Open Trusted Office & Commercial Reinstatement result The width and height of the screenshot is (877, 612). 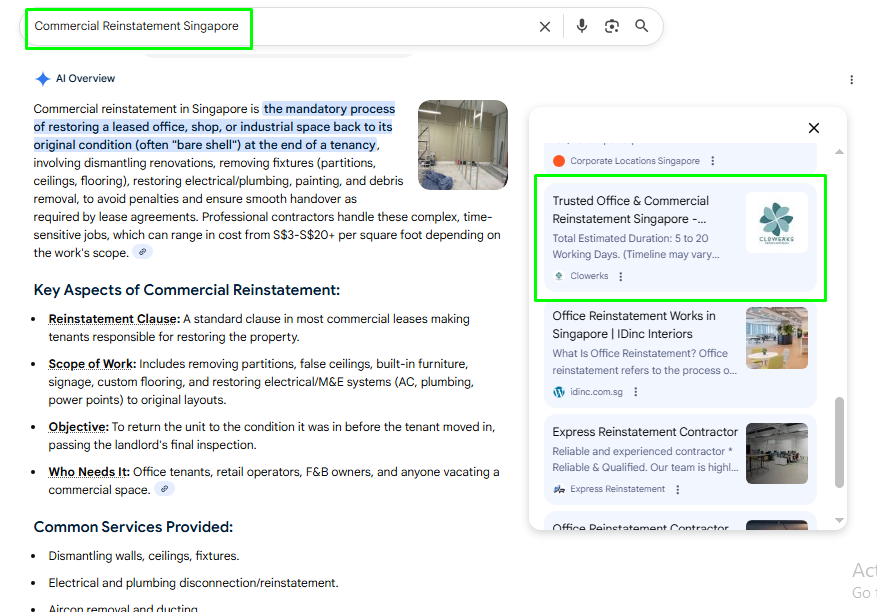tap(630, 209)
